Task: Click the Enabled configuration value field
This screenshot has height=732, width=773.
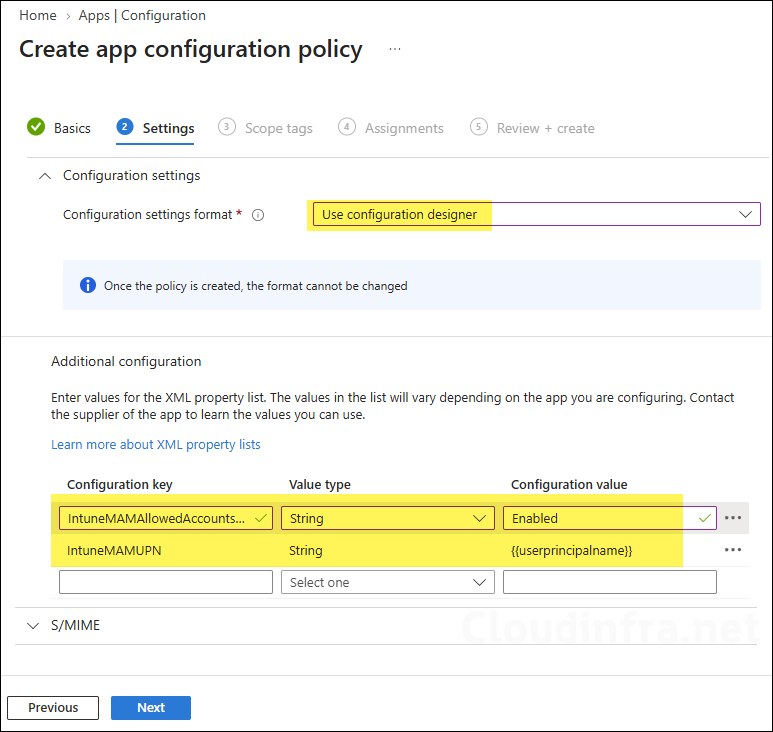Action: [x=609, y=518]
